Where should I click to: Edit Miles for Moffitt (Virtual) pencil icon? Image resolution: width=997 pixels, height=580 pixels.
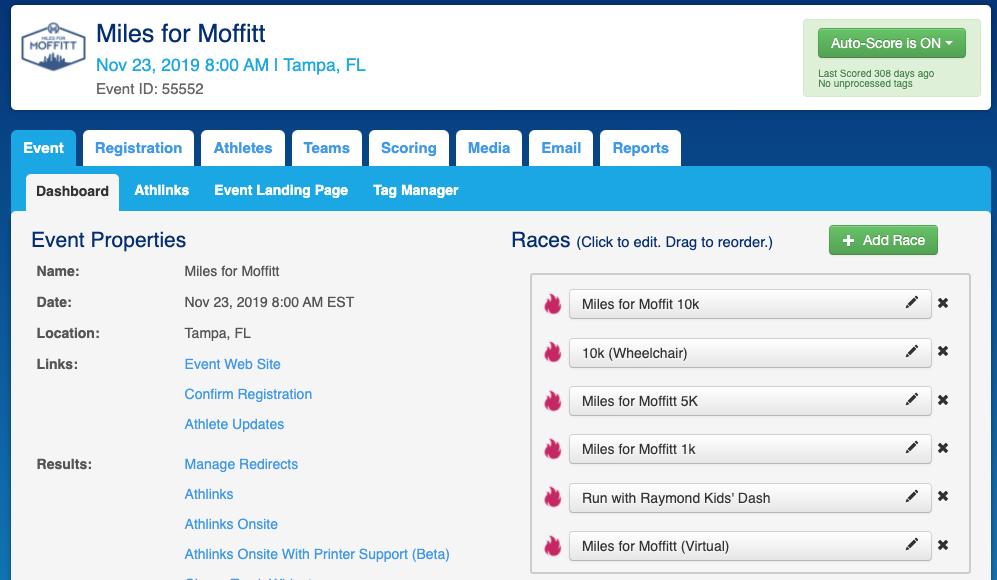[x=912, y=544]
